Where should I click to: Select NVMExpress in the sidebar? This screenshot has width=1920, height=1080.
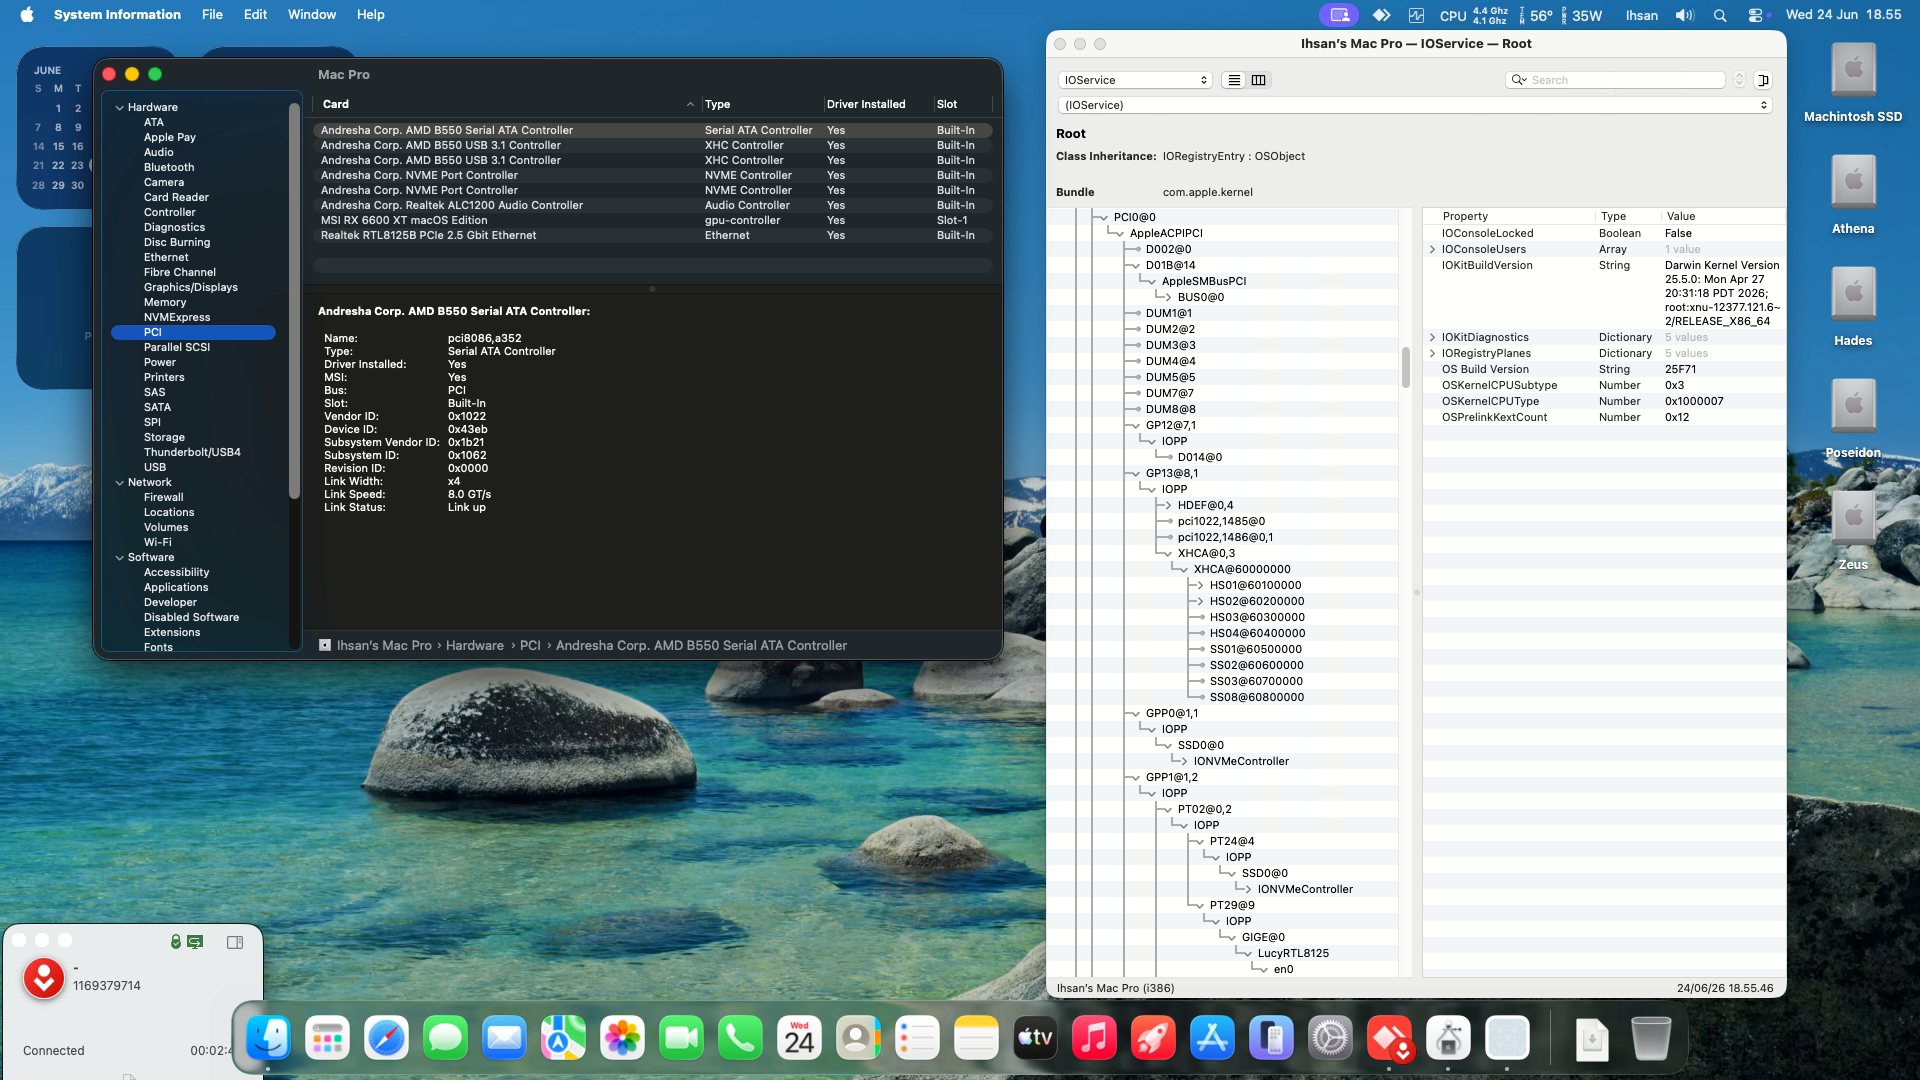[177, 318]
